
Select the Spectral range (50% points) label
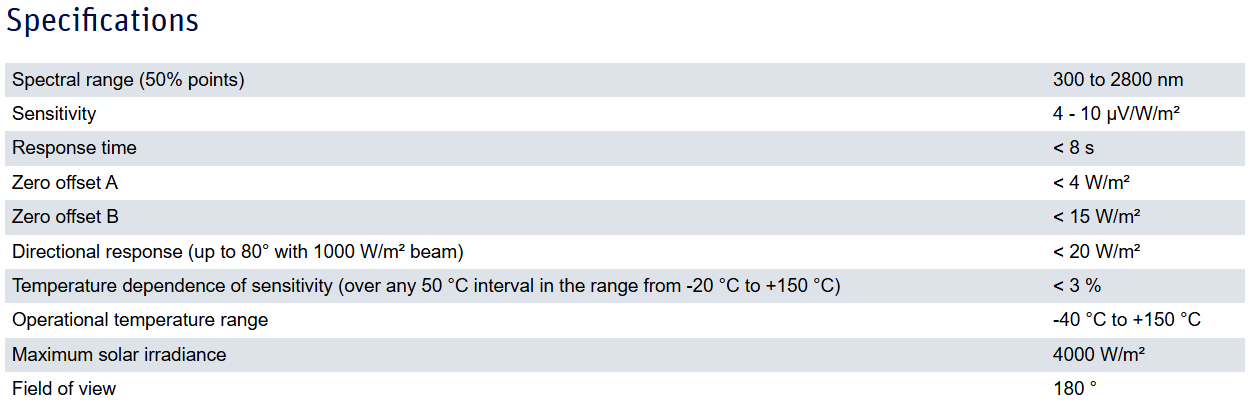pyautogui.click(x=128, y=80)
